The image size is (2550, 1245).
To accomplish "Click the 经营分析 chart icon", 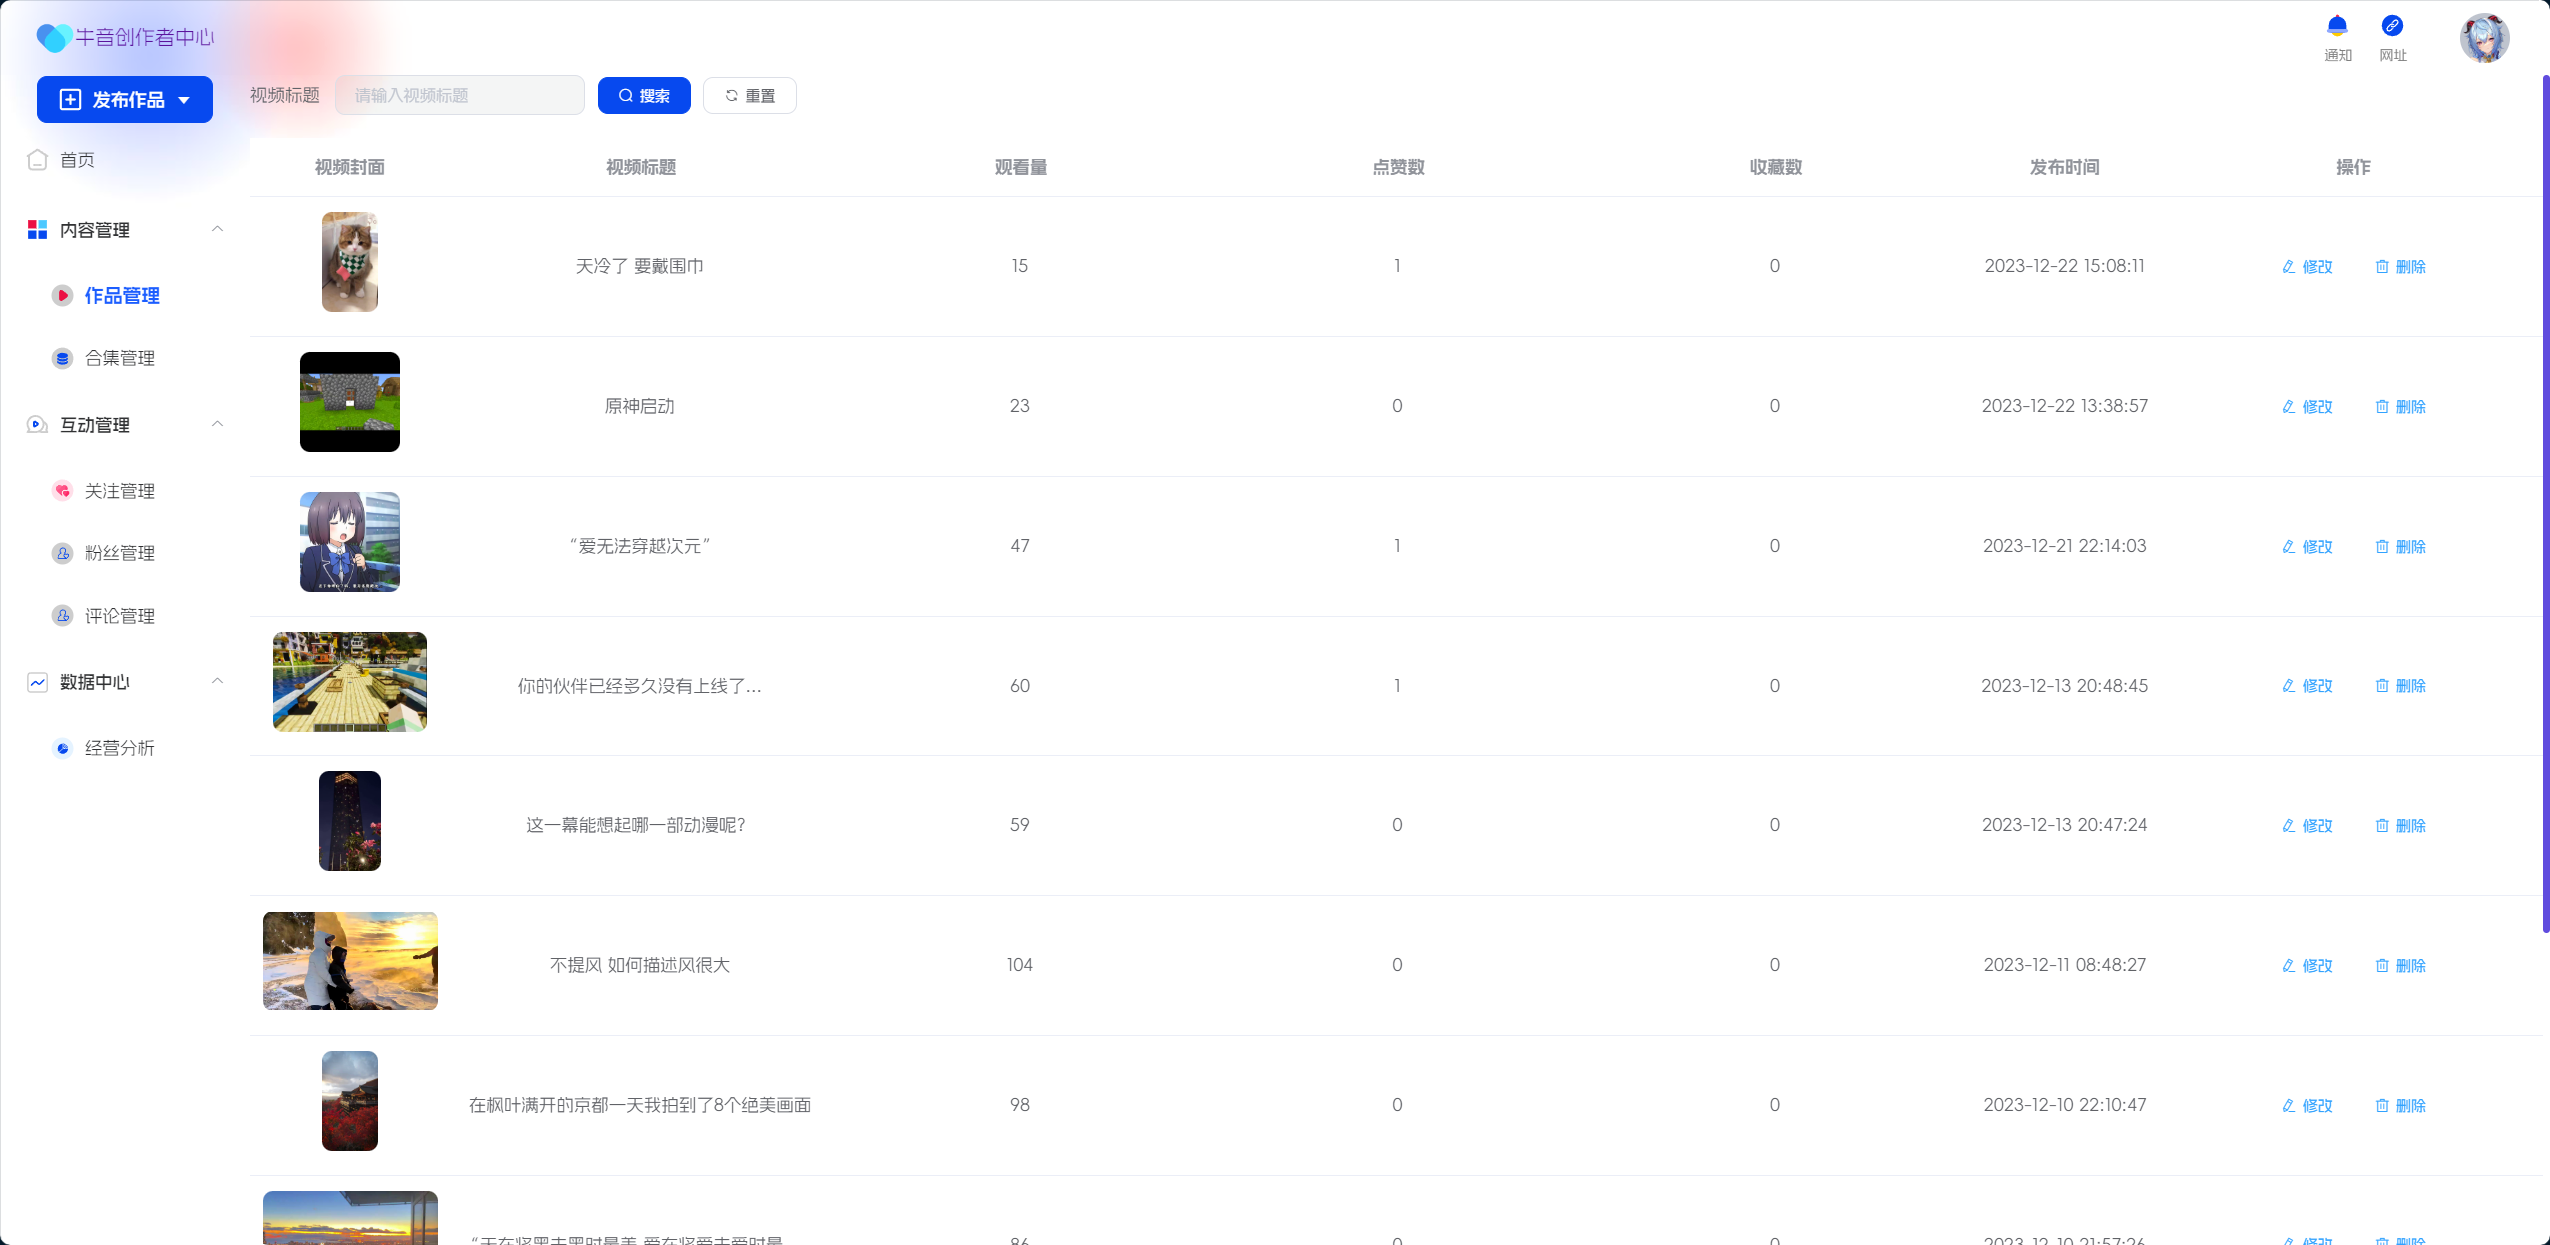I will click(62, 748).
